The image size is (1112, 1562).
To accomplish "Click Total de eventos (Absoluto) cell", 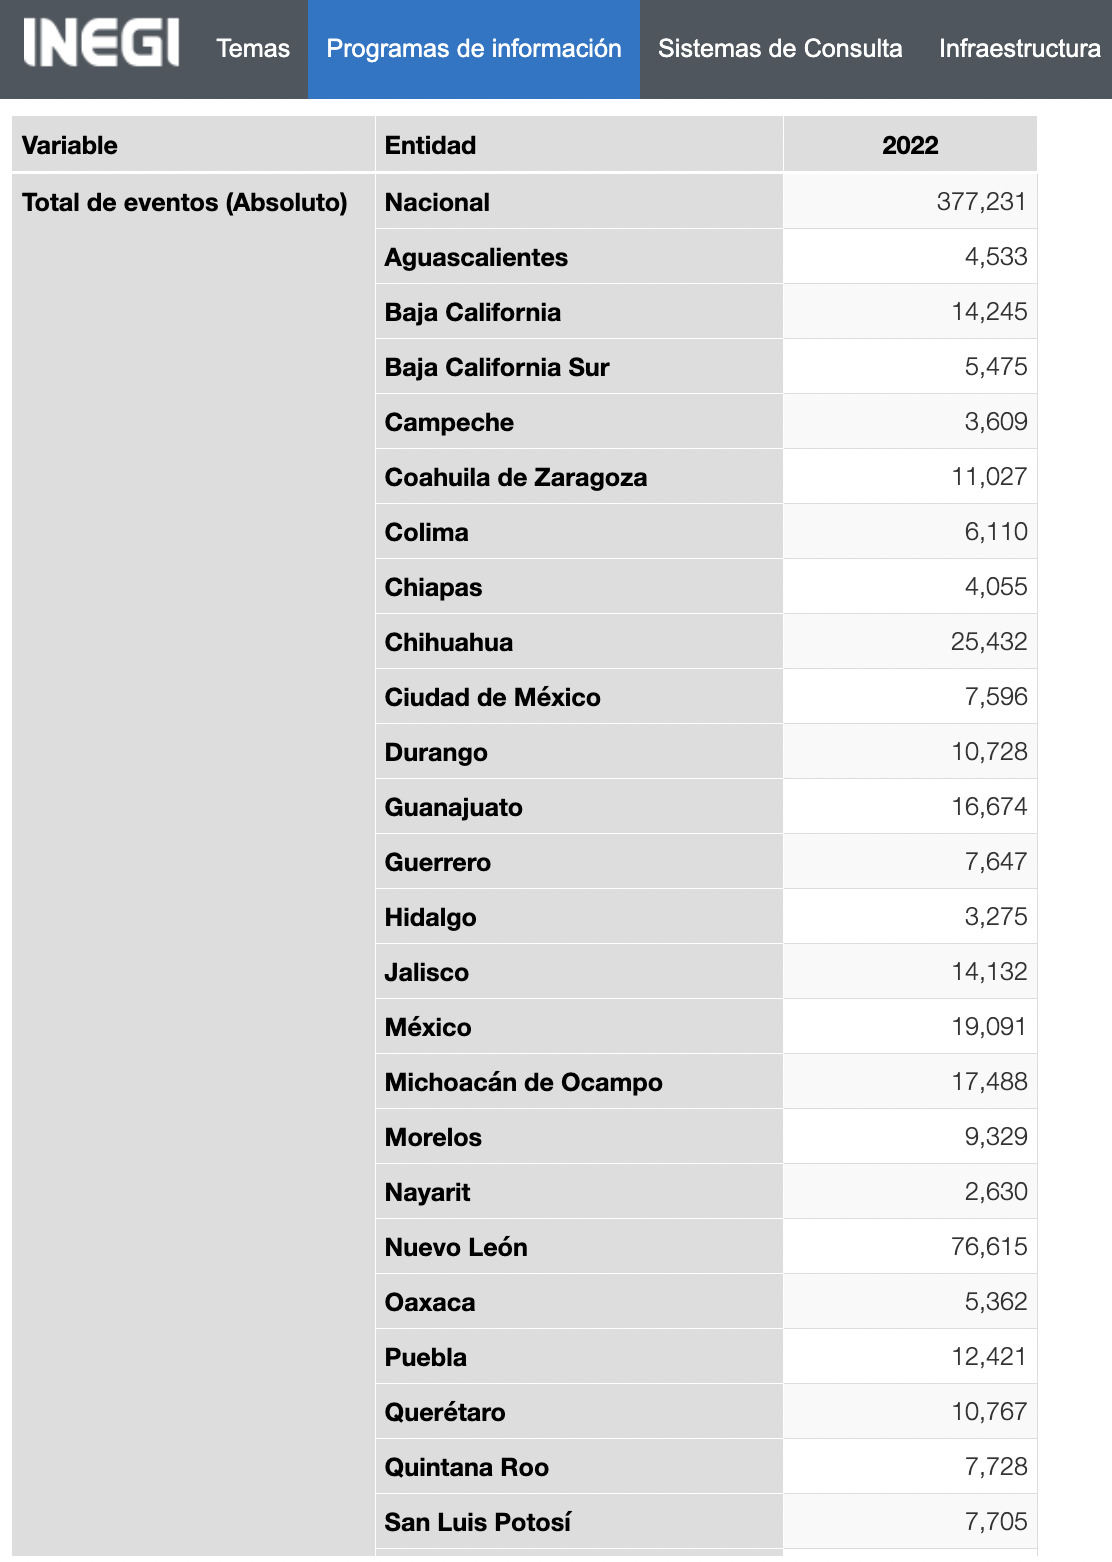I will (x=185, y=202).
